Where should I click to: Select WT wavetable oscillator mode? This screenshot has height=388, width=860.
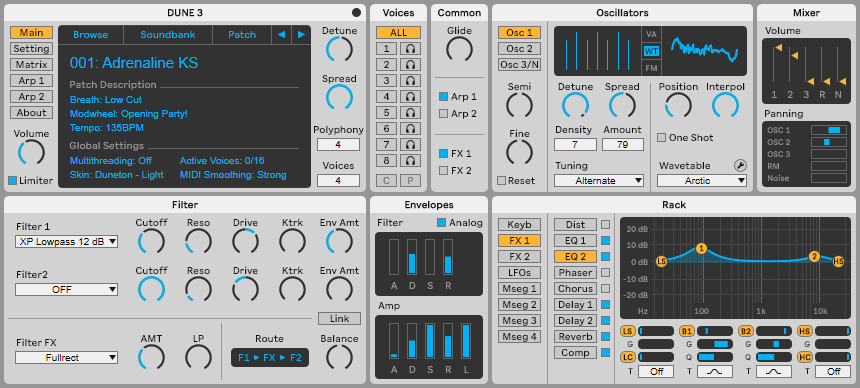(x=651, y=51)
